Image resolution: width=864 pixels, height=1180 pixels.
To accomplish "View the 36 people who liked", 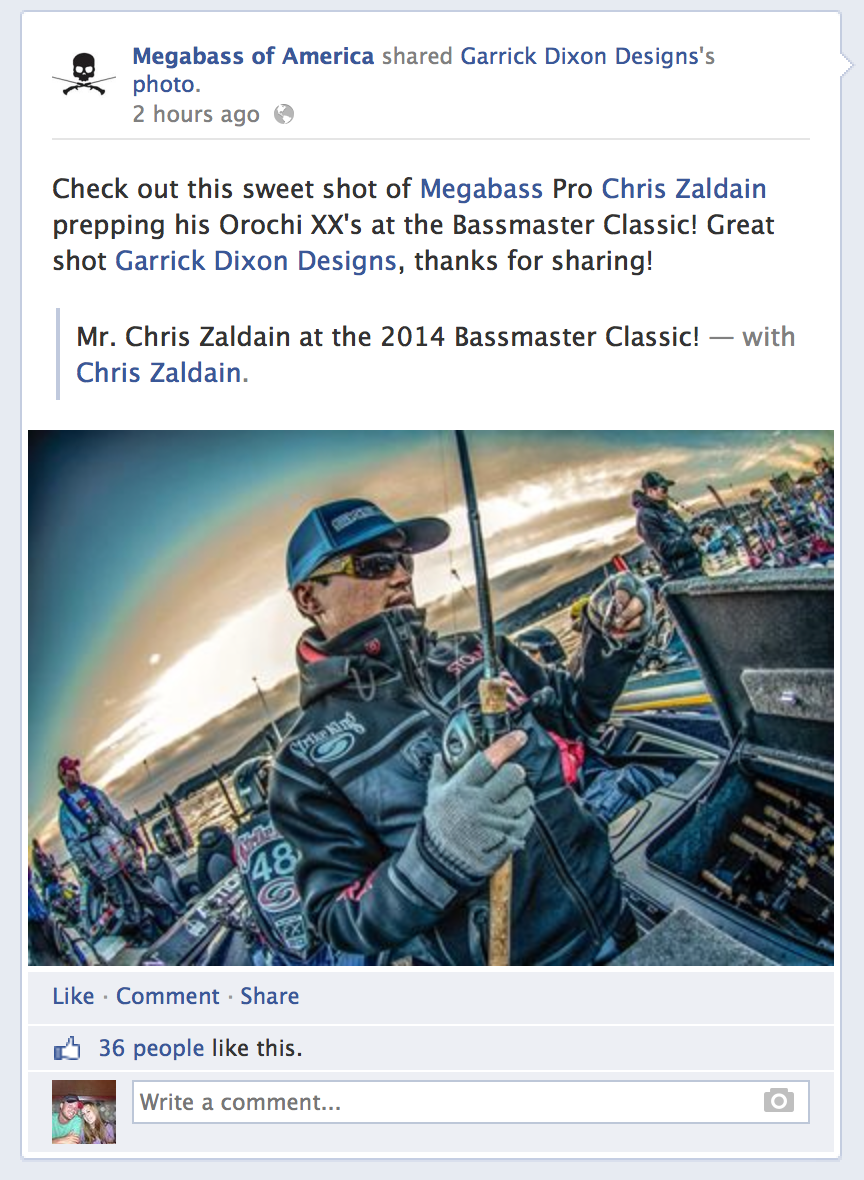I will pos(151,1048).
